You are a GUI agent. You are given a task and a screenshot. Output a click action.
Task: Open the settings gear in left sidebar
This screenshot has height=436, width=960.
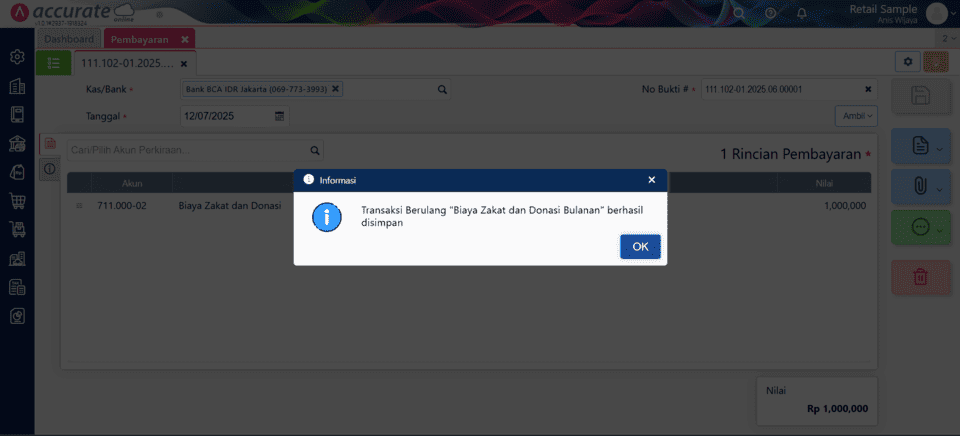click(17, 57)
